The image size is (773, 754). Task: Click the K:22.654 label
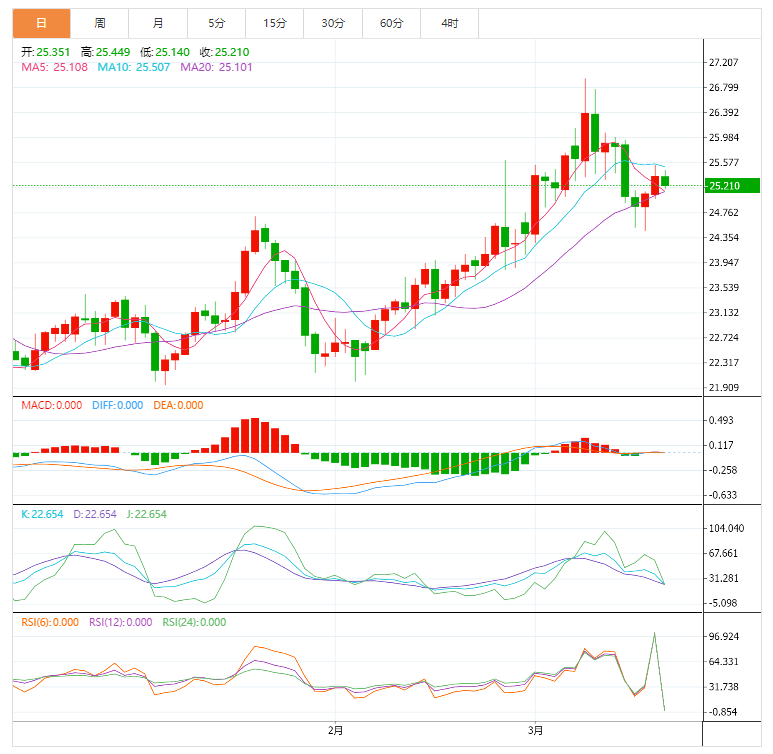coord(42,514)
